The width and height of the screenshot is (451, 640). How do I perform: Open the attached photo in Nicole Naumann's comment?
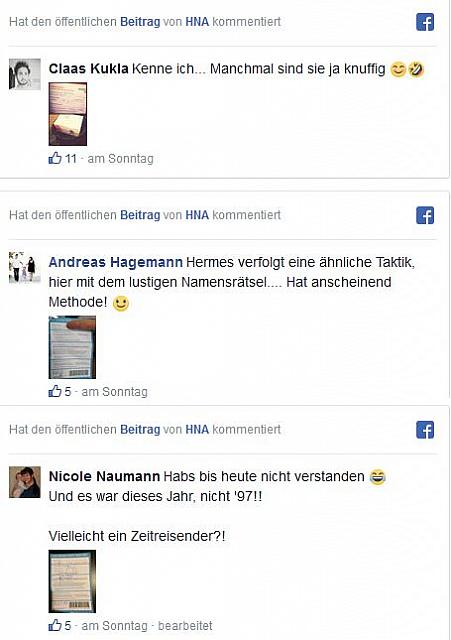[72, 582]
